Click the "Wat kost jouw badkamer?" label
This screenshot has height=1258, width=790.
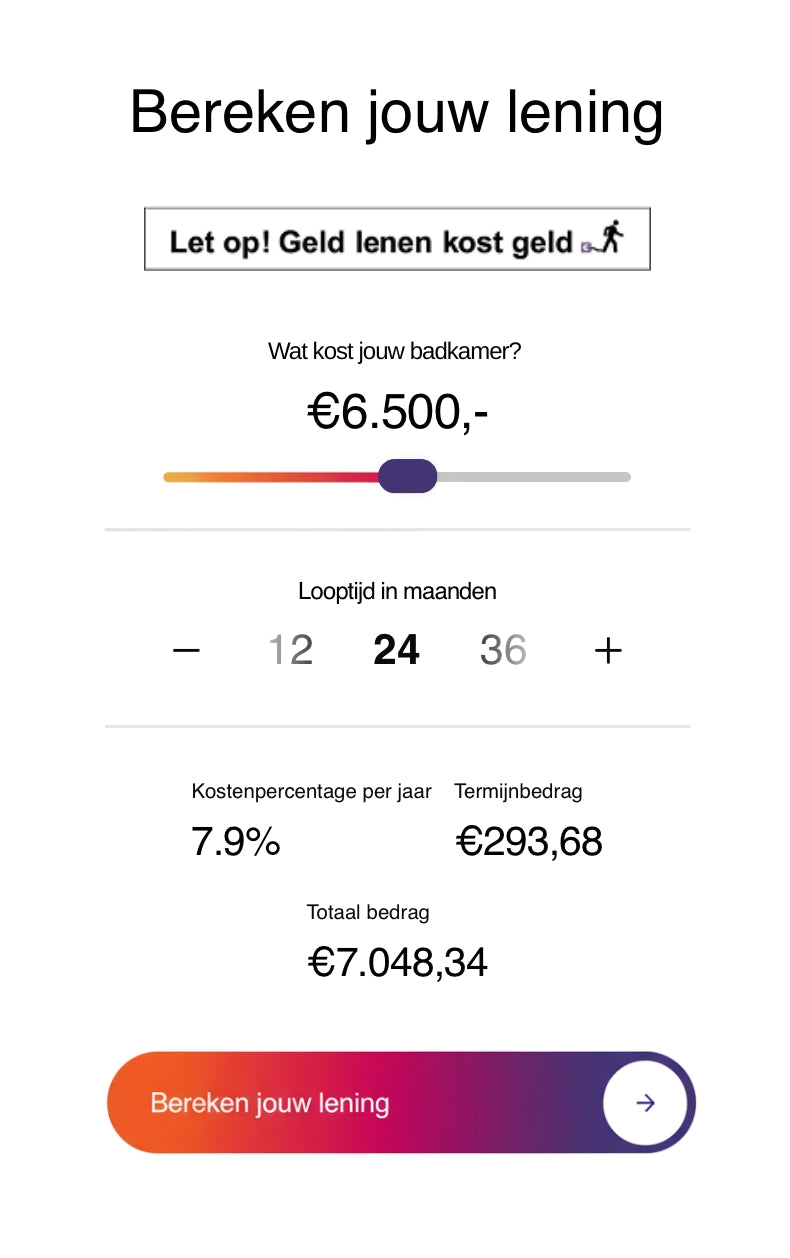coord(394,352)
